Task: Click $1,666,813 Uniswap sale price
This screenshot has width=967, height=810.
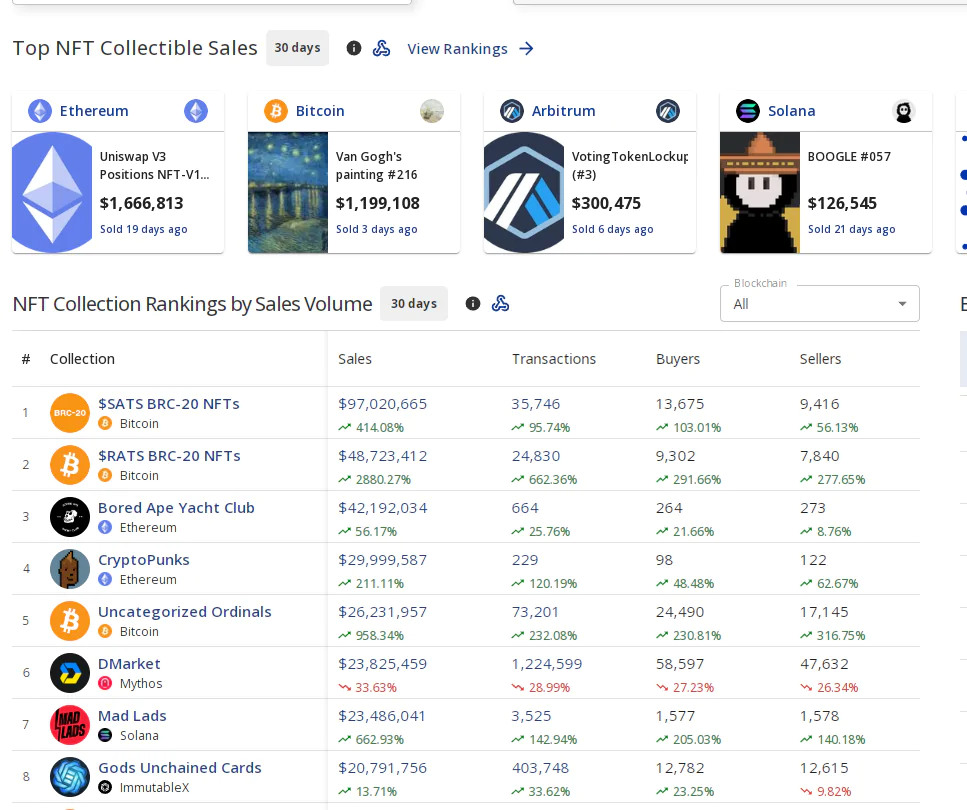Action: pos(142,203)
